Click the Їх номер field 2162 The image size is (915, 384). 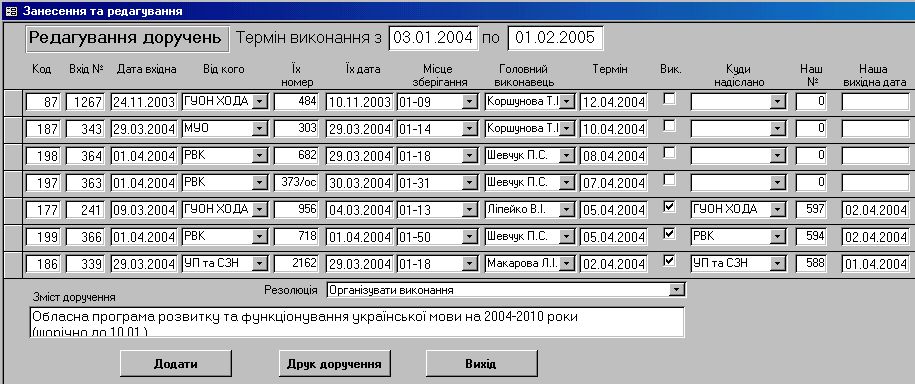coord(296,263)
